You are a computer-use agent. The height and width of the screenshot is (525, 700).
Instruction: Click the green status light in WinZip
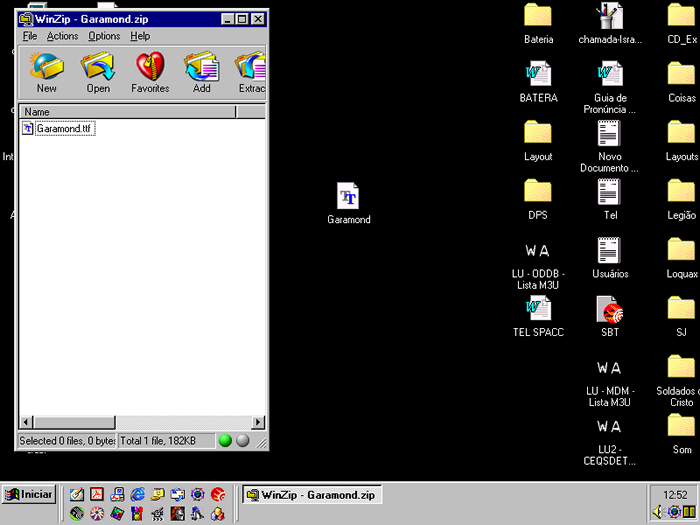pyautogui.click(x=225, y=441)
